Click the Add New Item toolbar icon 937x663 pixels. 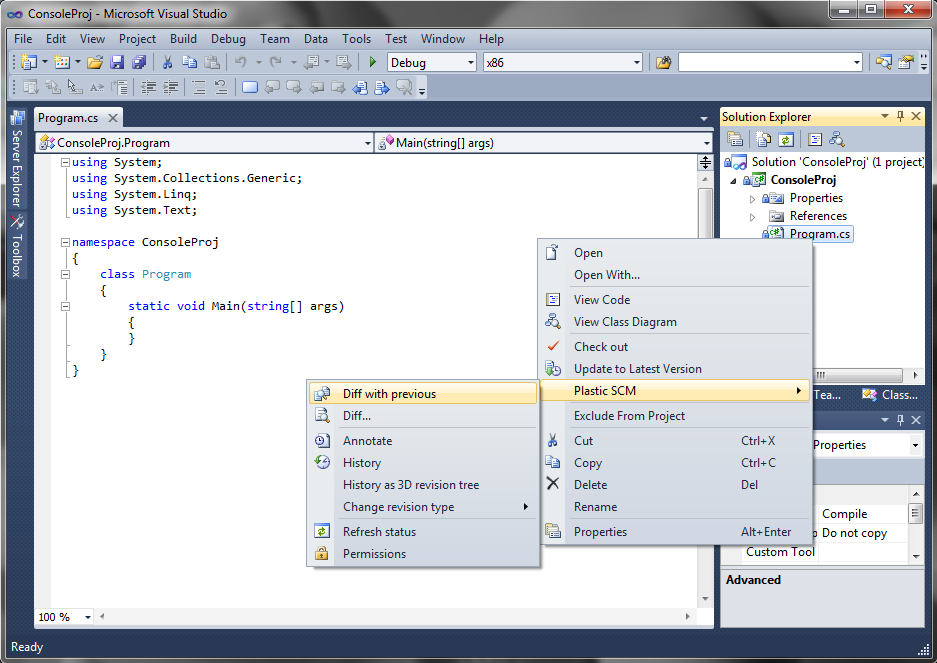(x=62, y=62)
